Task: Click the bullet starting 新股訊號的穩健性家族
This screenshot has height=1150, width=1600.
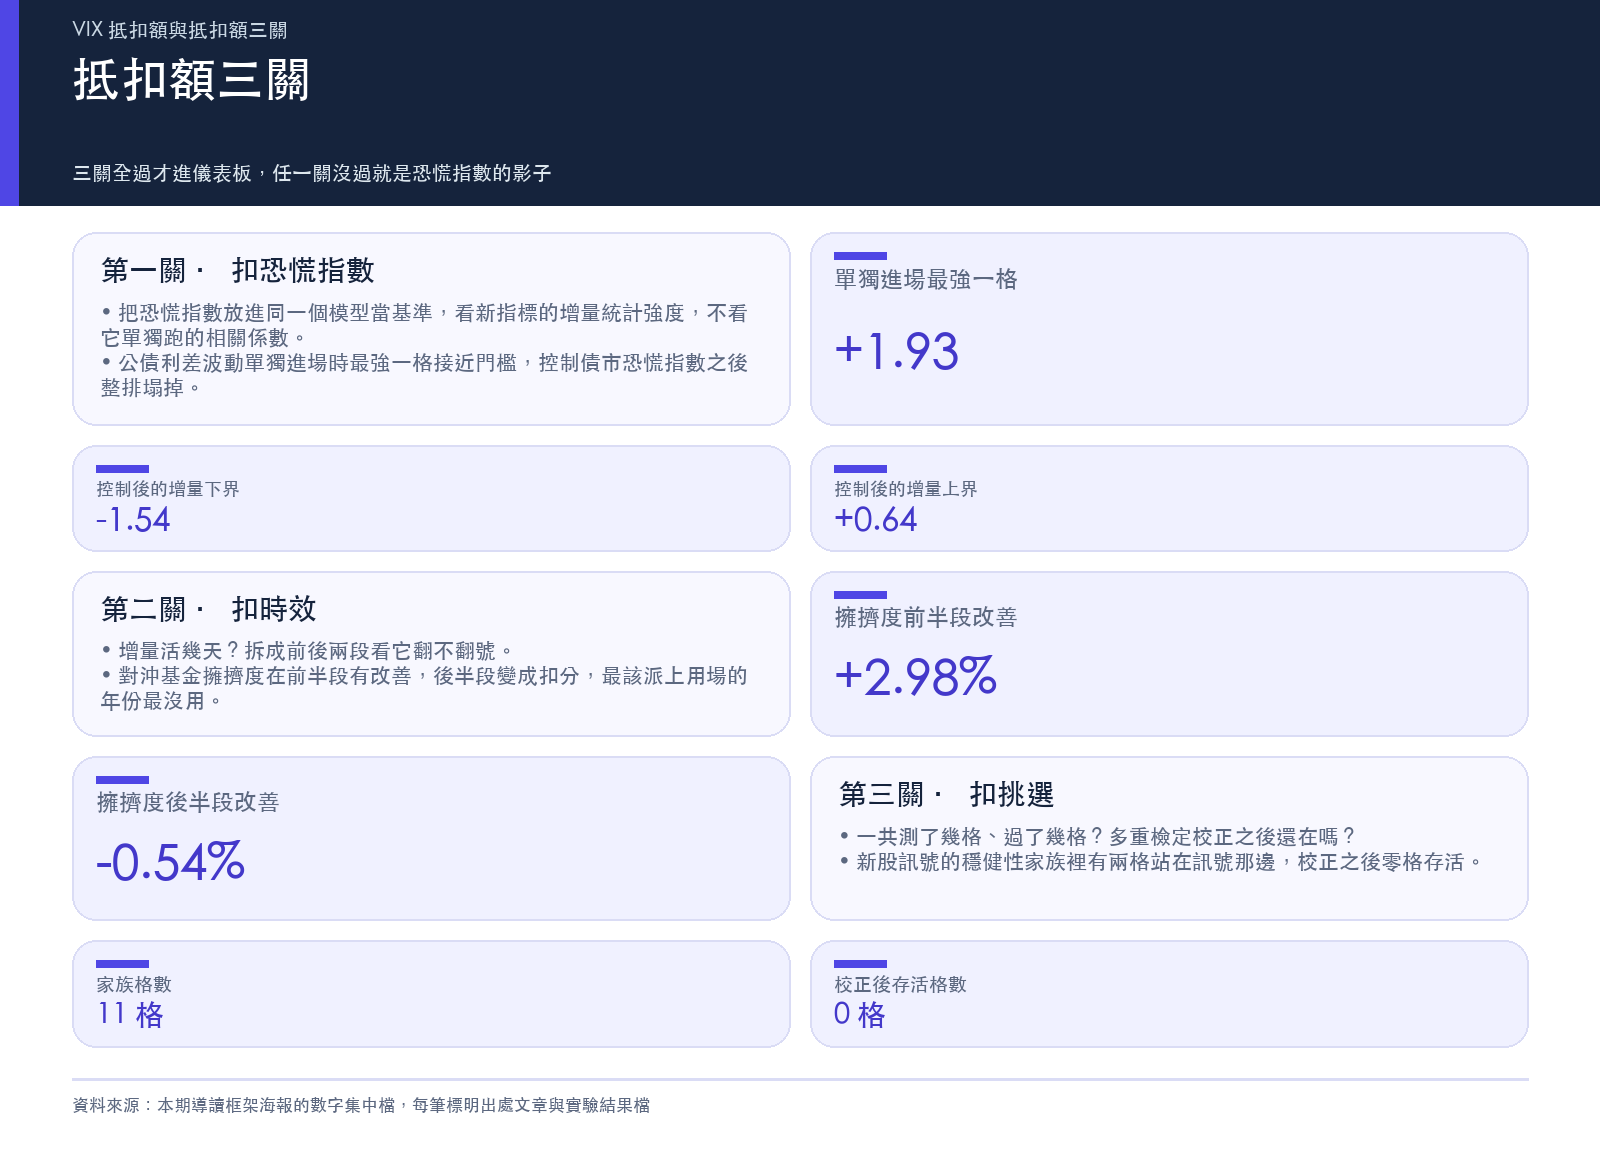Action: click(x=1161, y=861)
